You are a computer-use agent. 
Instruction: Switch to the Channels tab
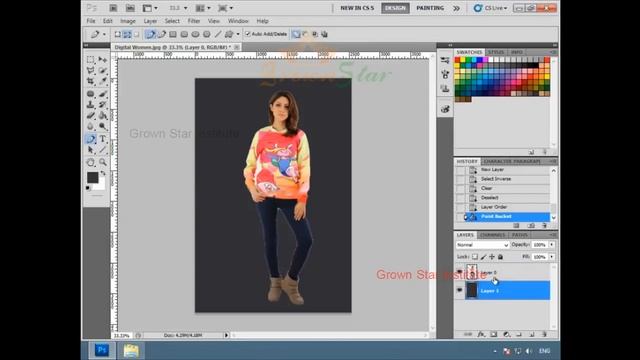pyautogui.click(x=492, y=235)
